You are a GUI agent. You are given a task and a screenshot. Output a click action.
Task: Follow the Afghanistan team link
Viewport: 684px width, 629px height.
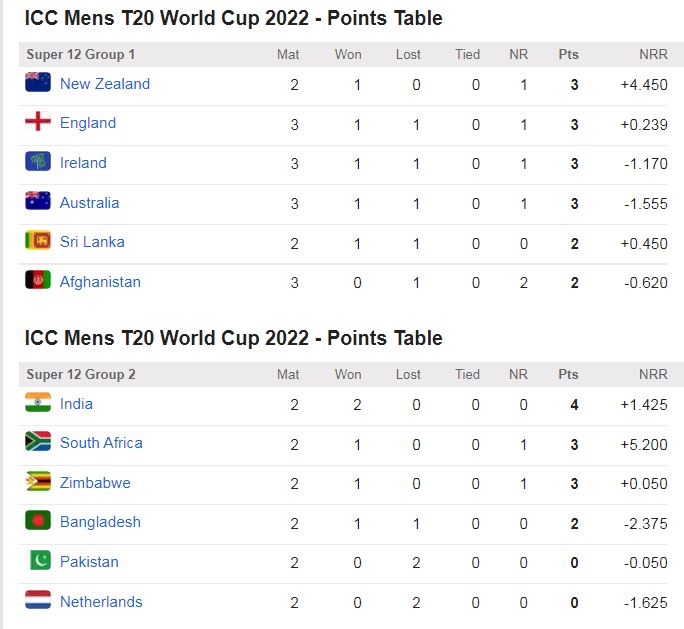[x=100, y=282]
